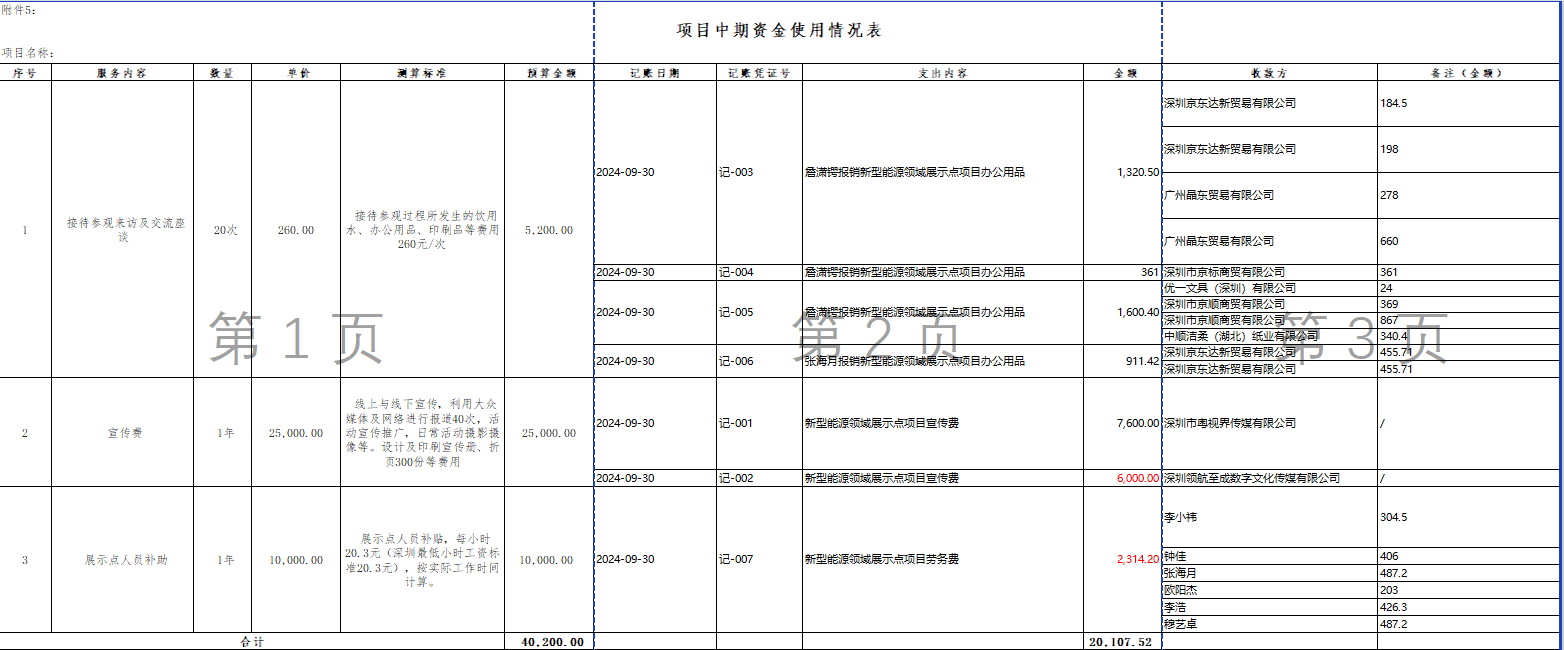Click the '记账凭证号' column header
This screenshot has width=1564, height=650.
pyautogui.click(x=759, y=73)
